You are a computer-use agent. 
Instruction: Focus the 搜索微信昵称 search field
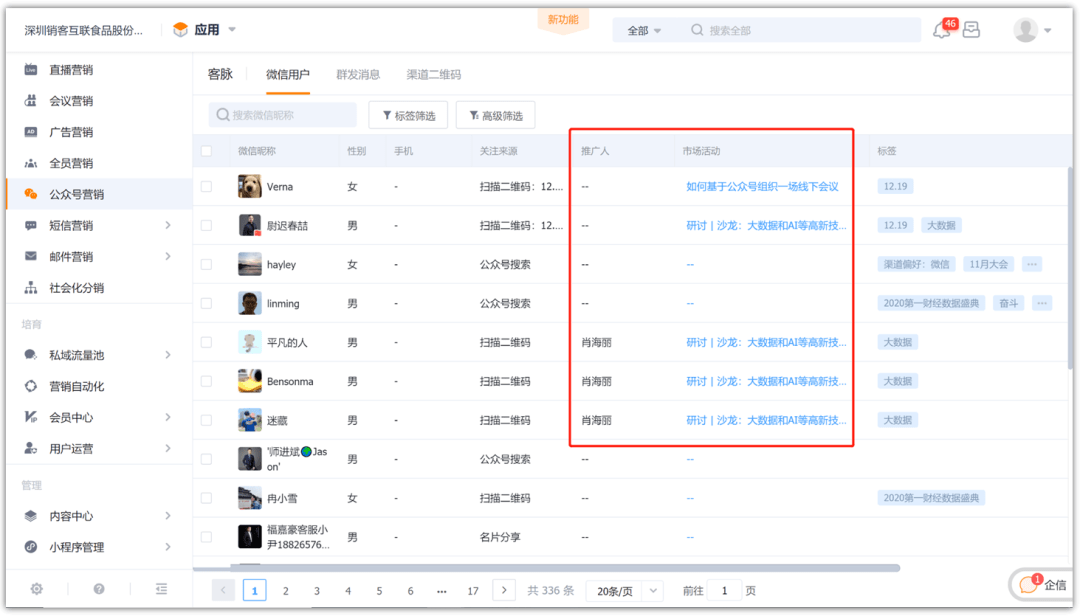282,115
